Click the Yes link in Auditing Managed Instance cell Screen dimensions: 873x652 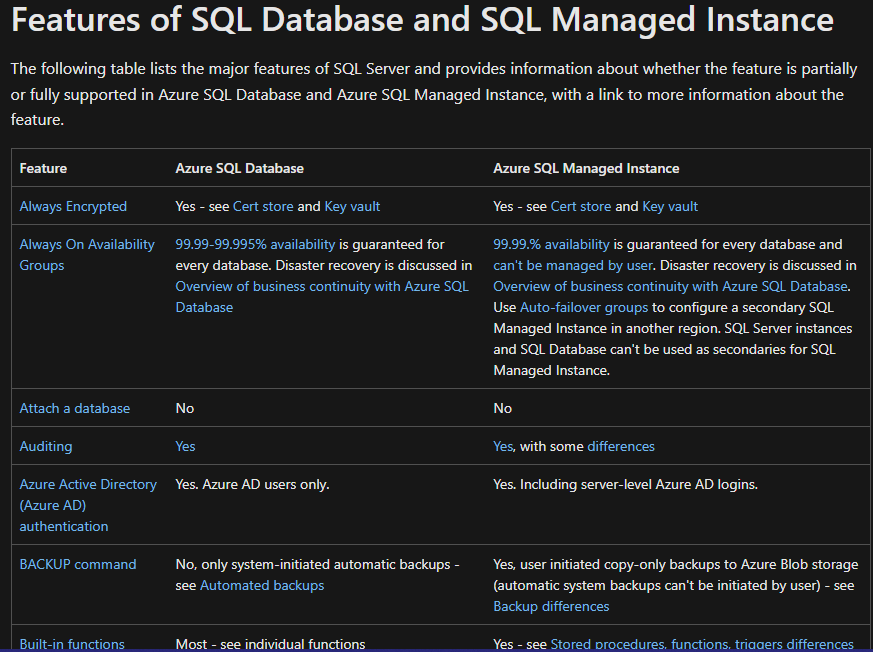click(x=503, y=446)
